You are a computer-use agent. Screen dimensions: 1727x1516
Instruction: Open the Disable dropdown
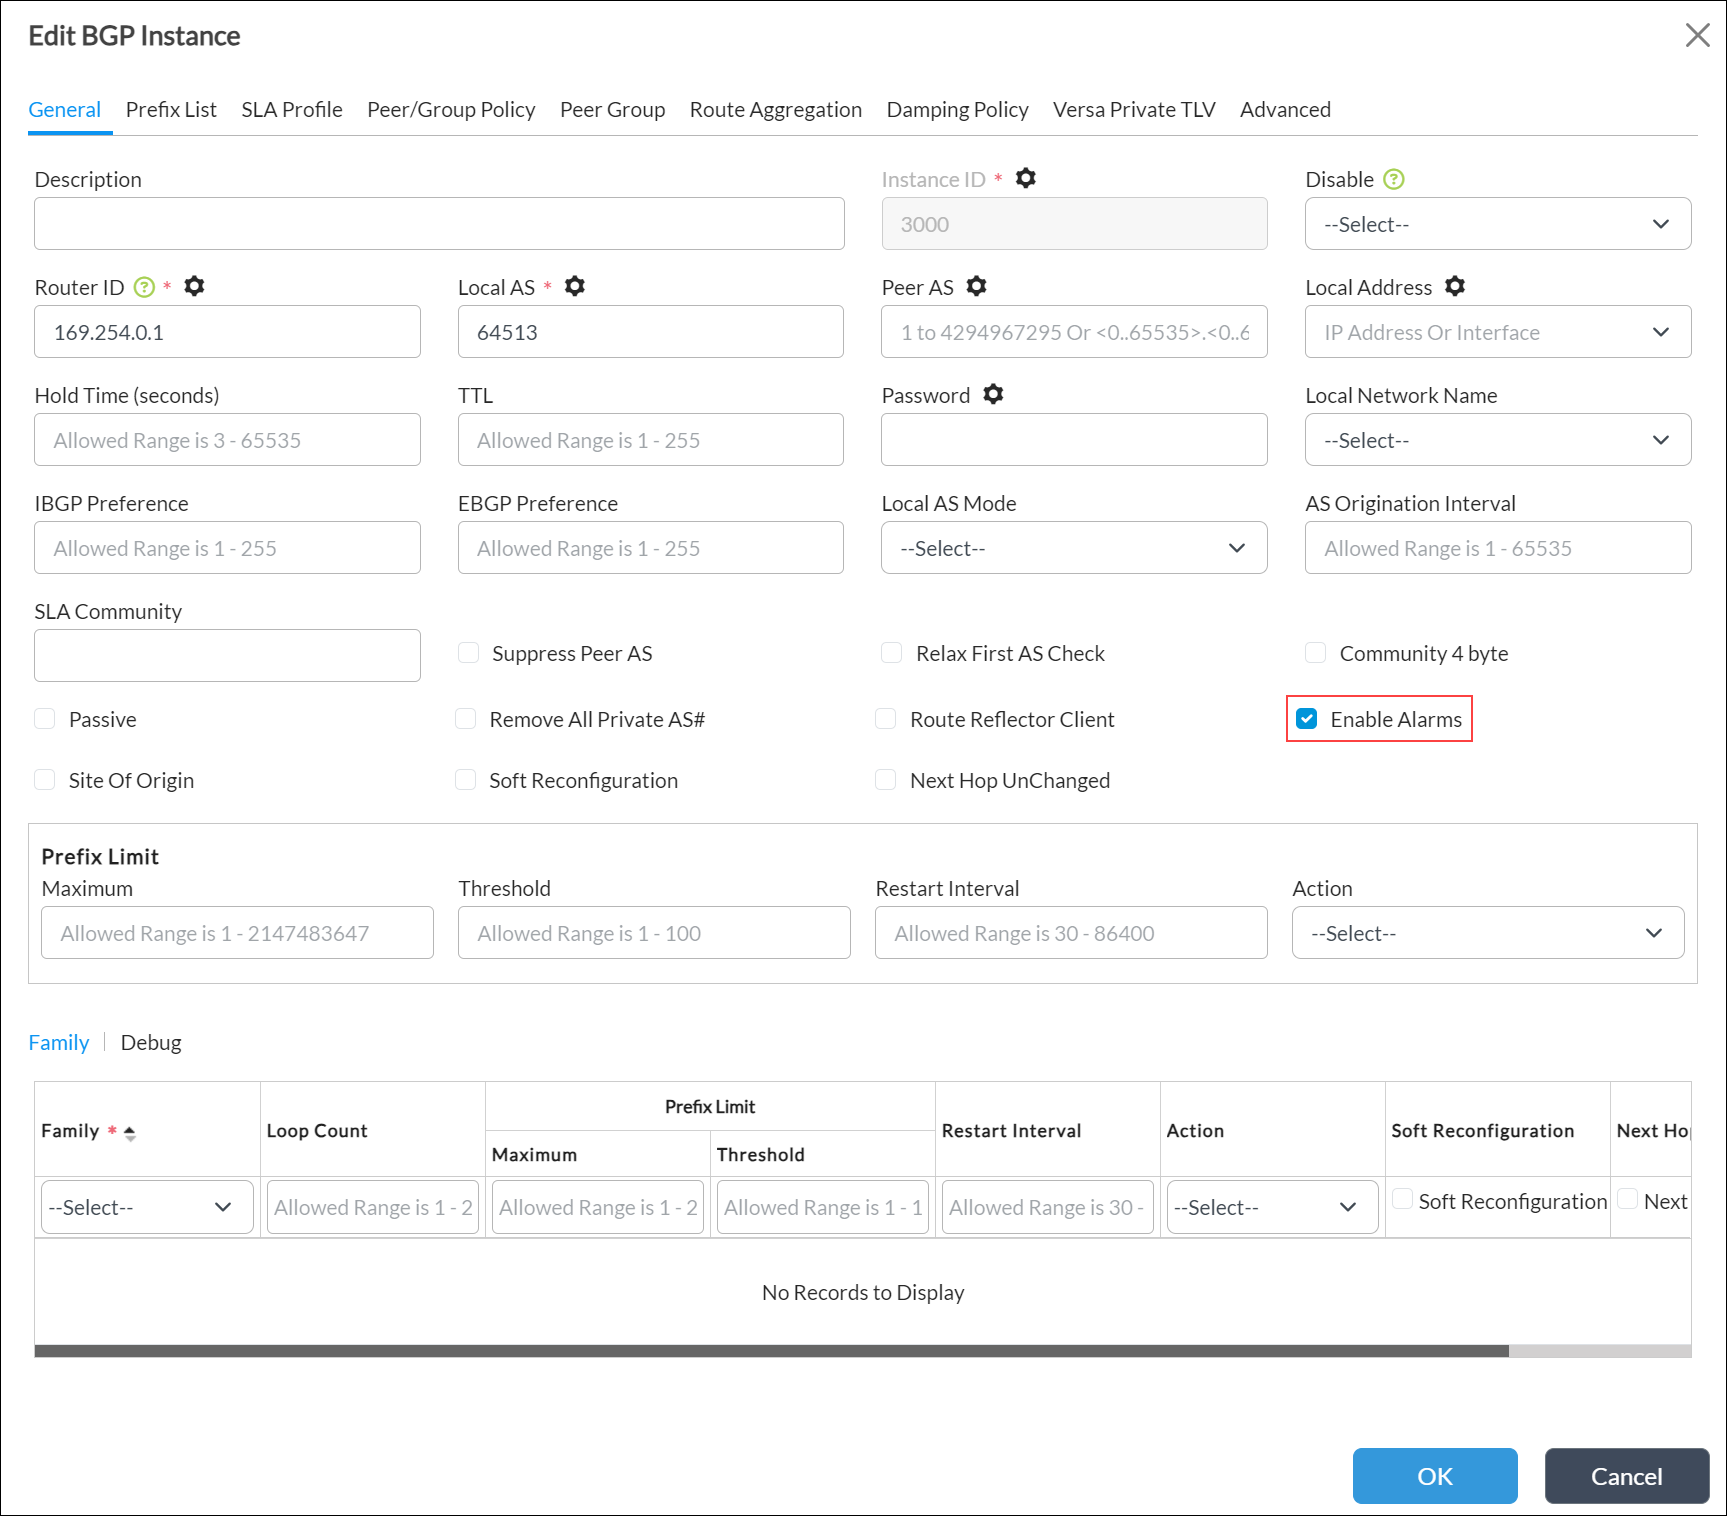coord(1498,224)
